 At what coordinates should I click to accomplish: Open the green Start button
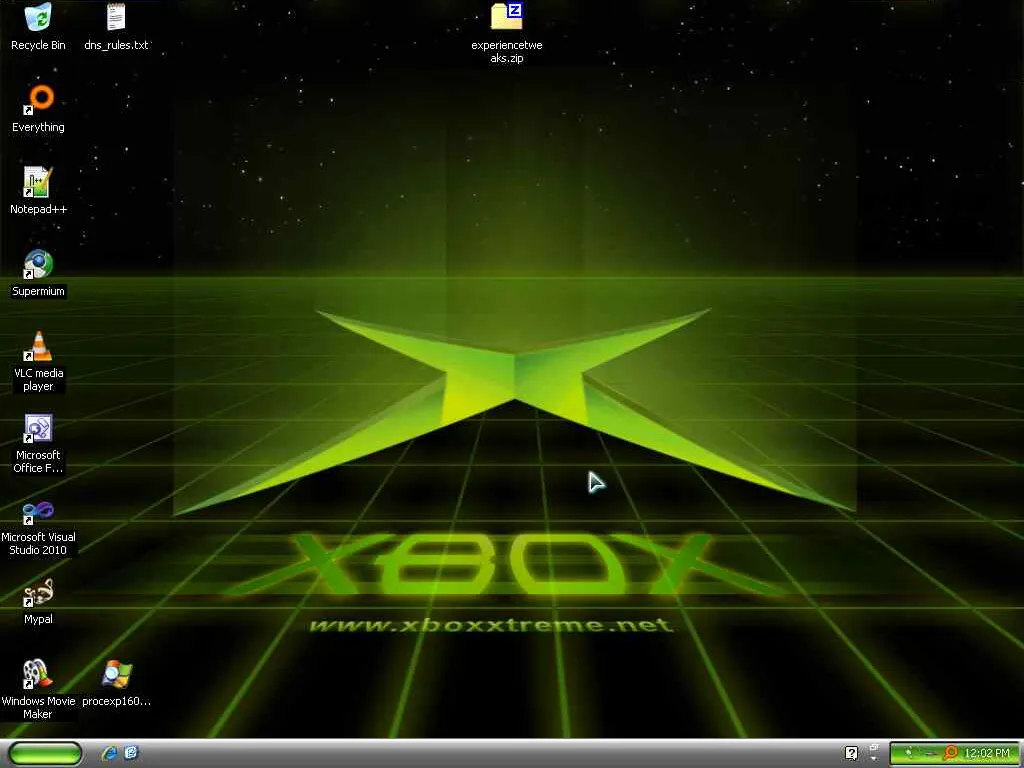(46, 754)
